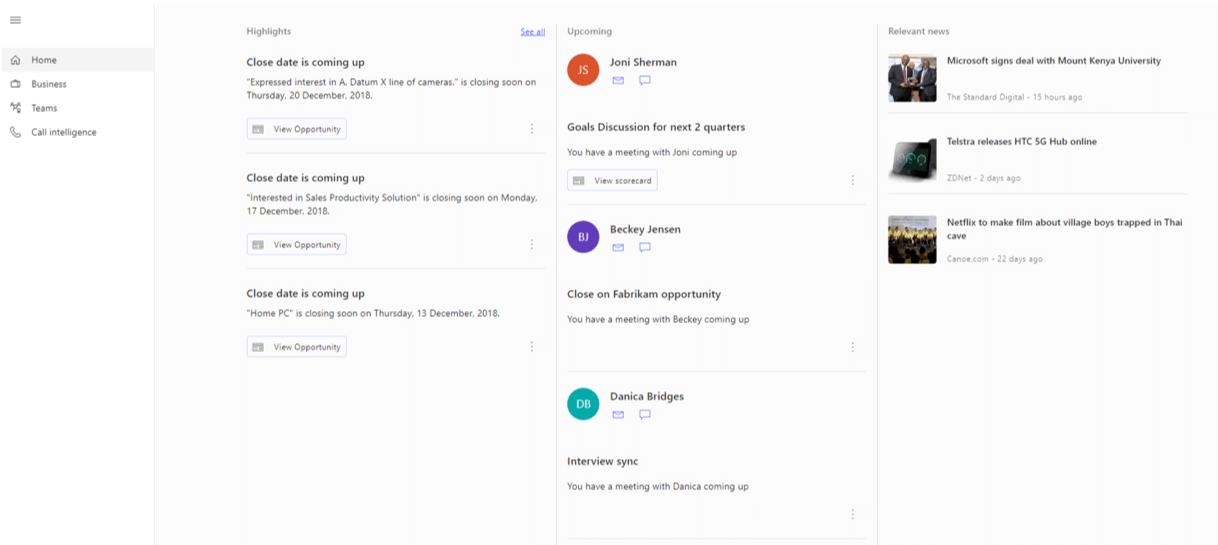The height and width of the screenshot is (545, 1218).
Task: Email Danica Bridges via envelope icon
Action: pos(618,414)
